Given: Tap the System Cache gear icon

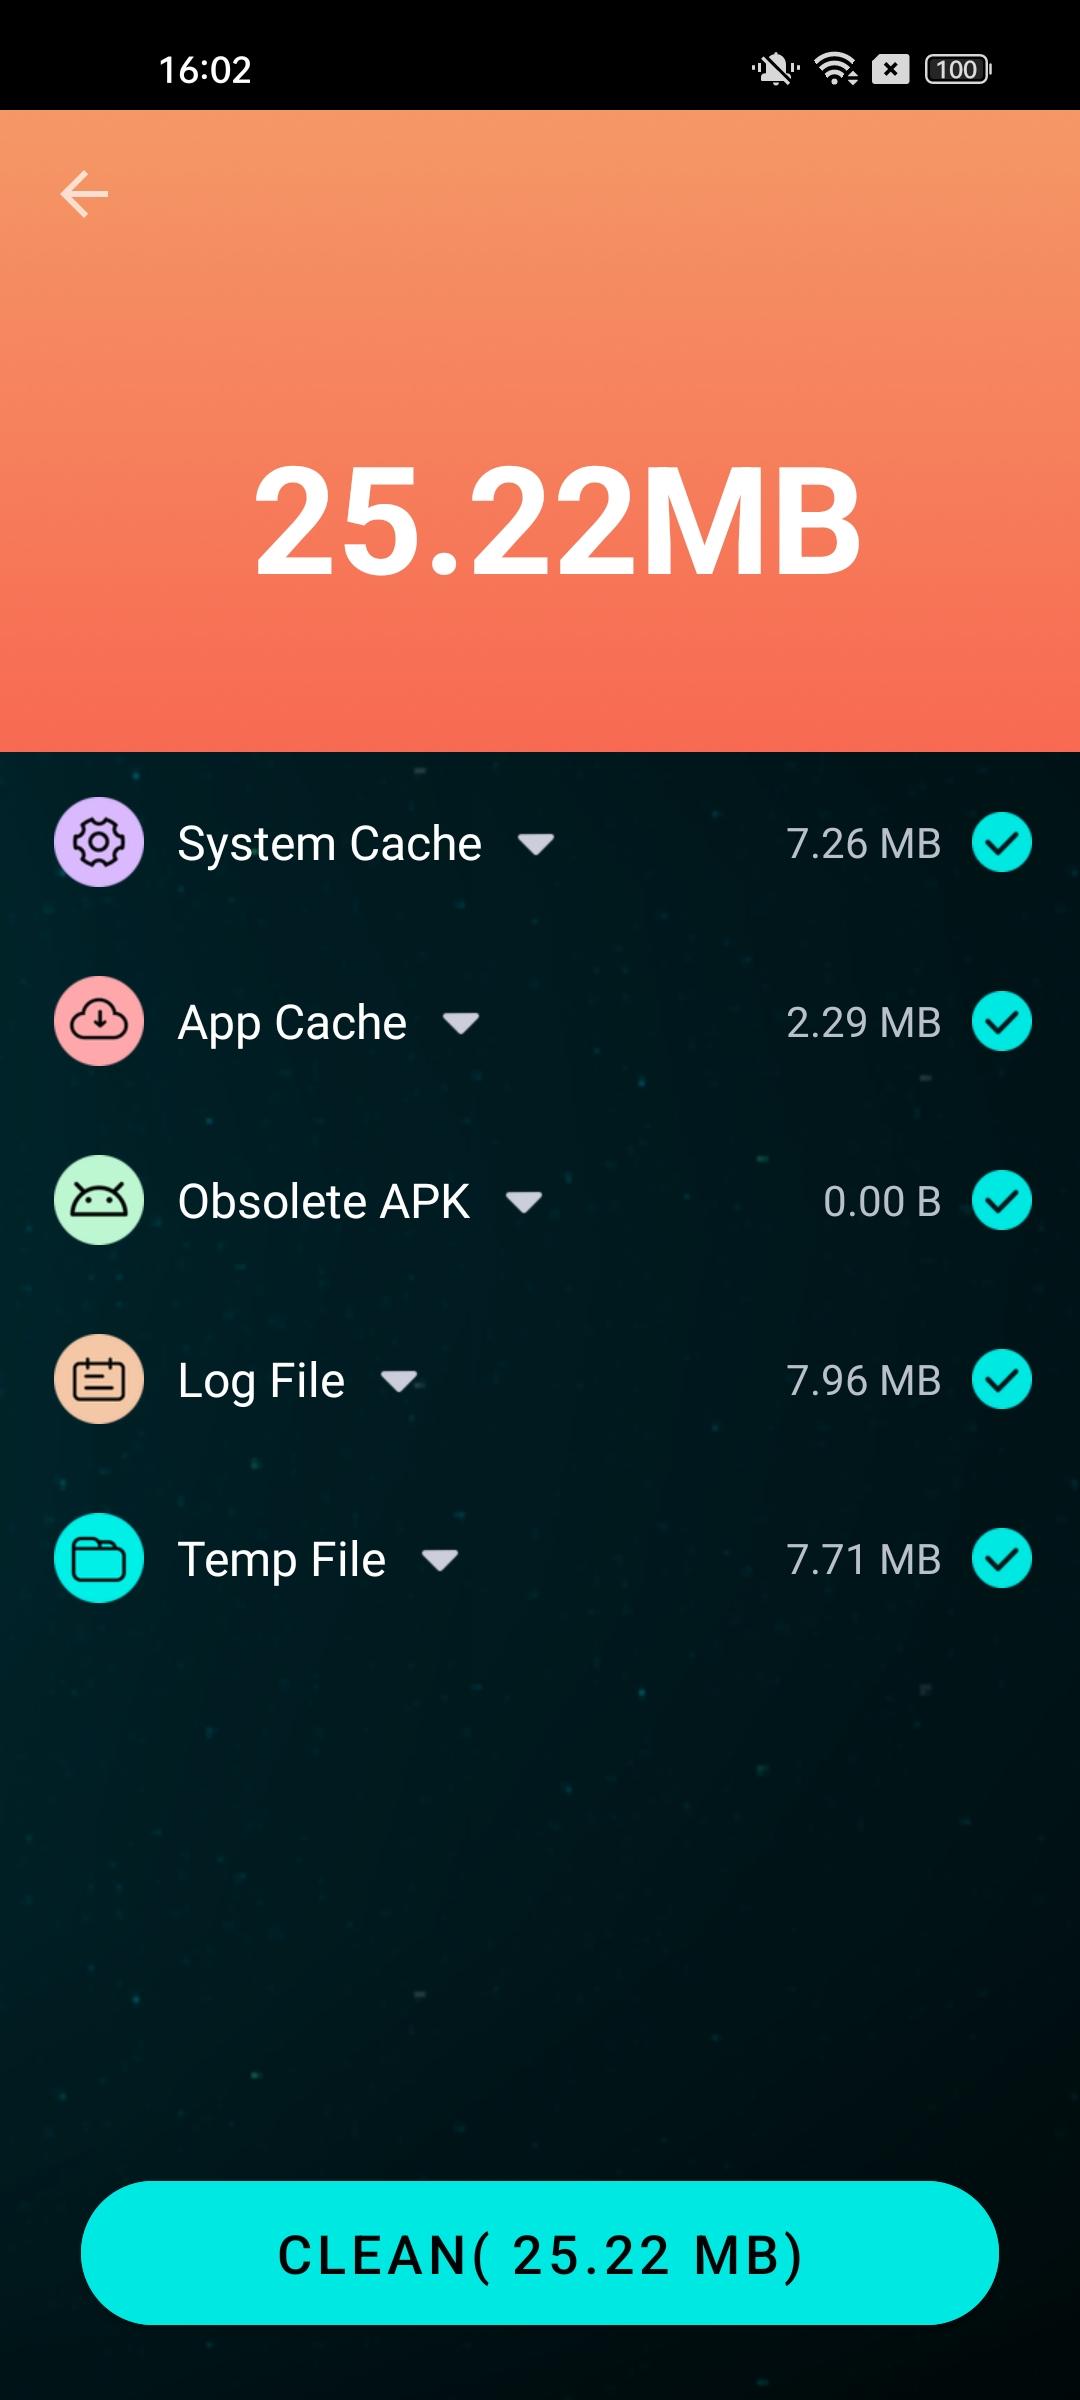Looking at the screenshot, I should [x=98, y=842].
